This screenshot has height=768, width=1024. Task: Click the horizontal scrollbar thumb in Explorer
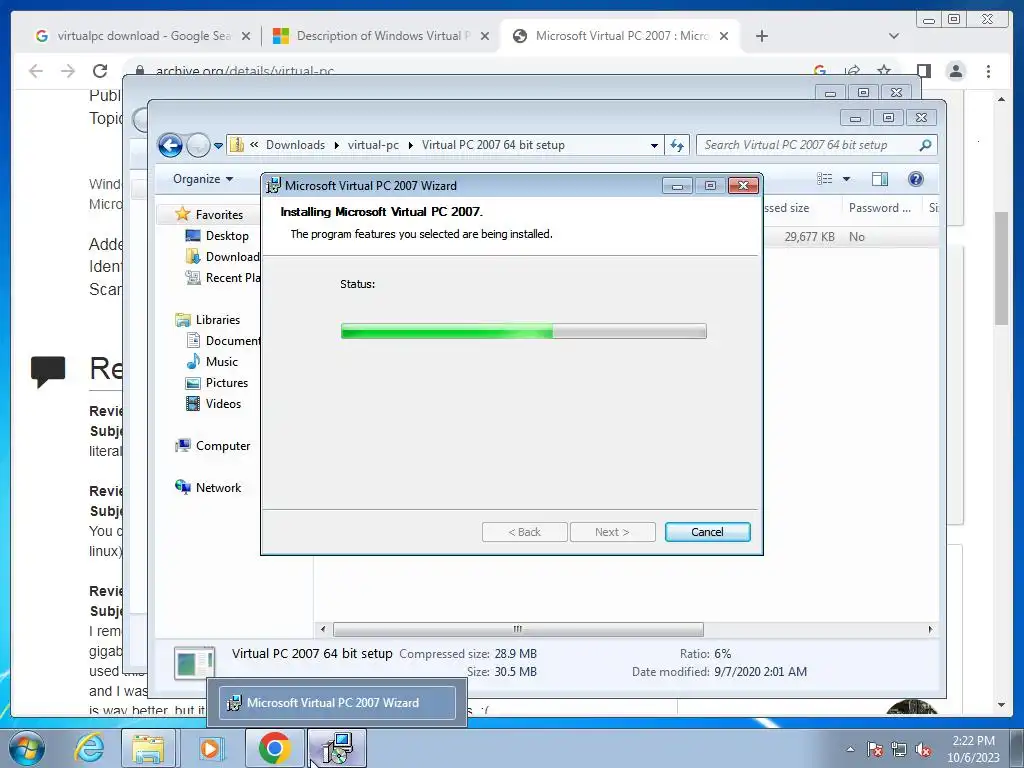point(518,630)
